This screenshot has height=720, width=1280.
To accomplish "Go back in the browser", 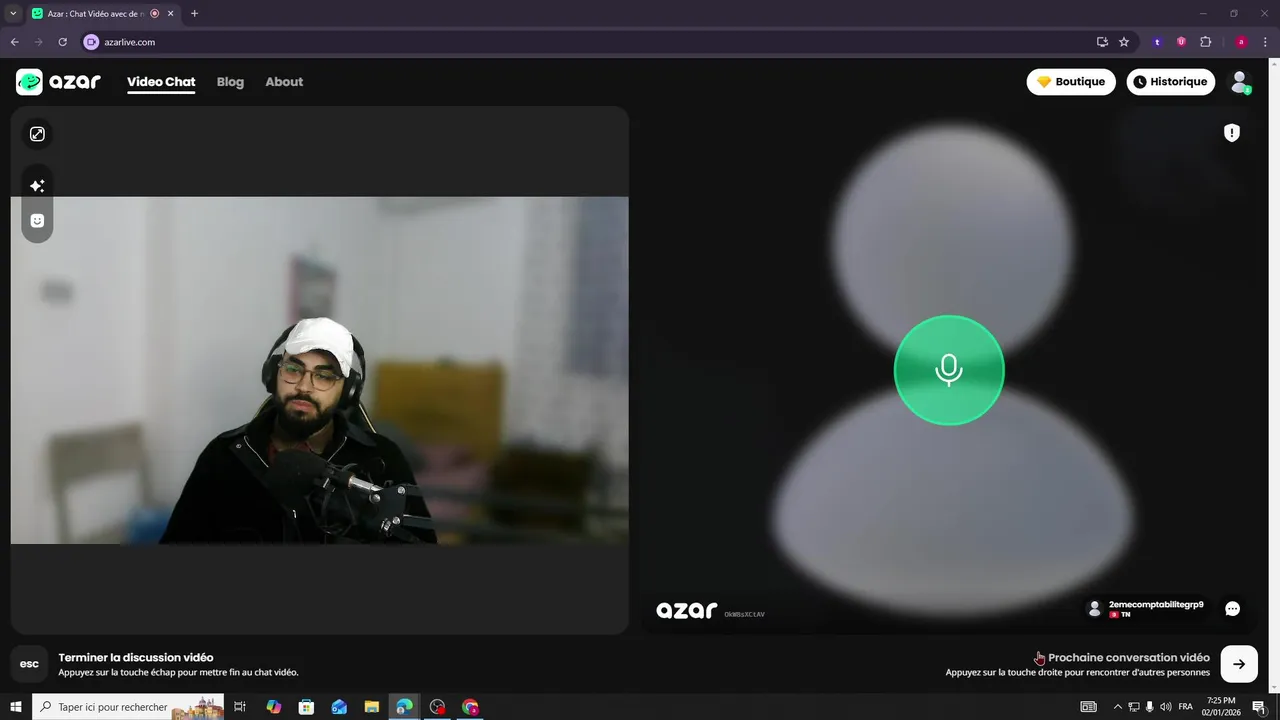I will pyautogui.click(x=14, y=42).
